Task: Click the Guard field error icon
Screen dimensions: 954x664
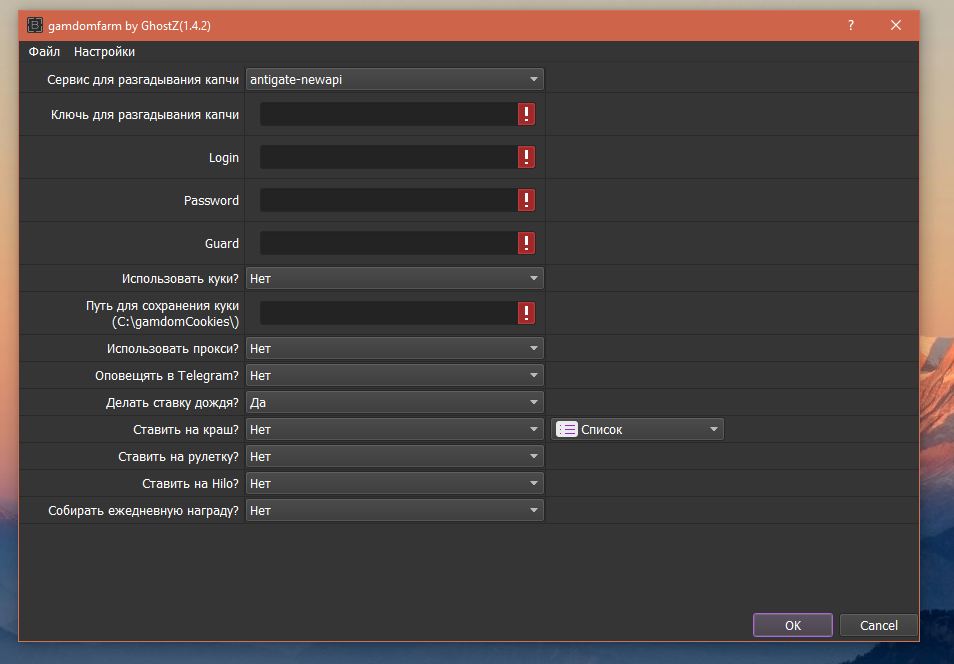Action: point(526,243)
